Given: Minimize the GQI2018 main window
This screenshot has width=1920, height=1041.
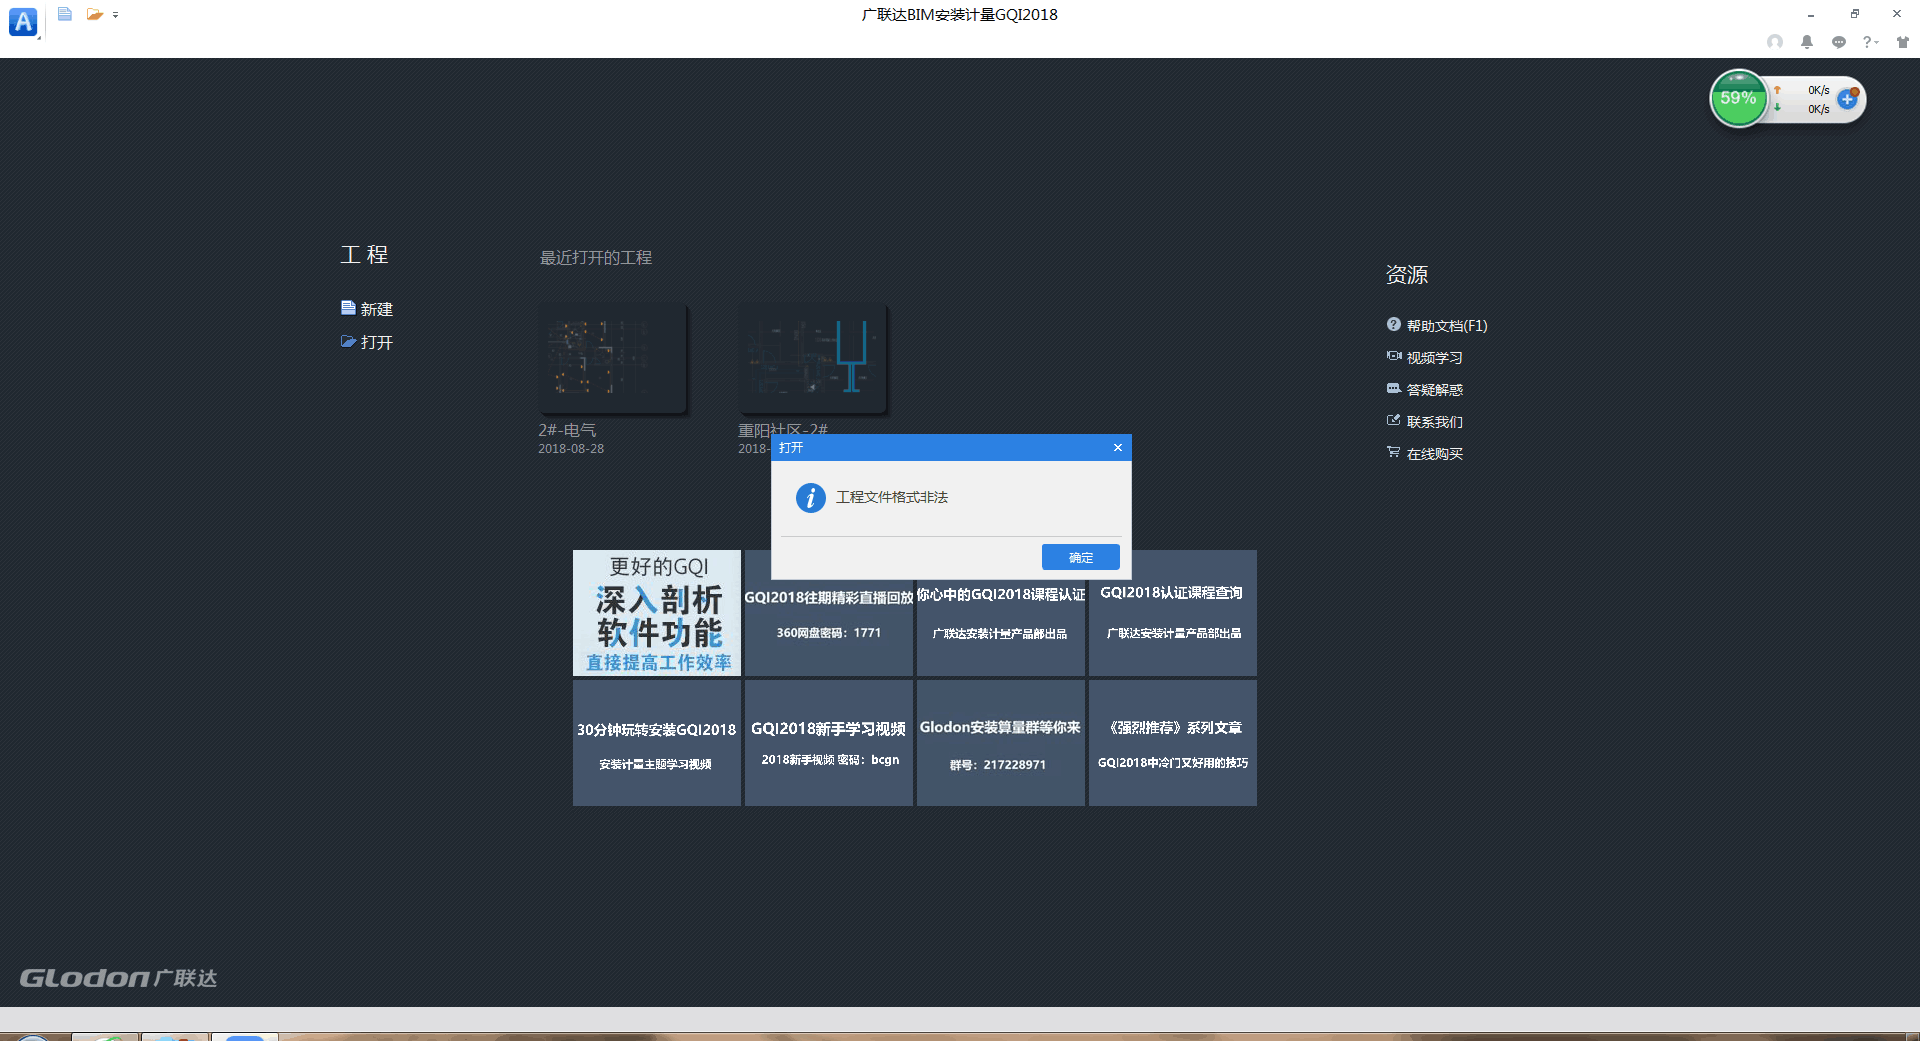Looking at the screenshot, I should pyautogui.click(x=1811, y=15).
